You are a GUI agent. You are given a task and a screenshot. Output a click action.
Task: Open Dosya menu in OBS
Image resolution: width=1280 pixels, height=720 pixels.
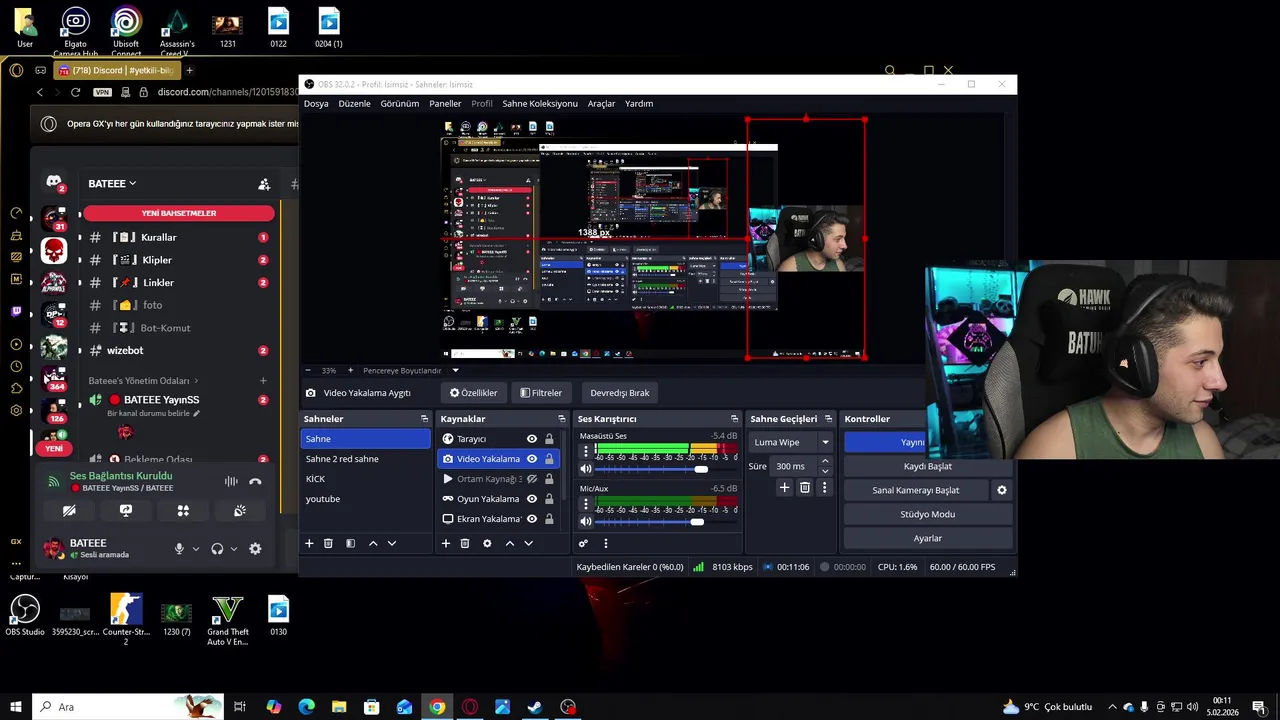pos(316,104)
